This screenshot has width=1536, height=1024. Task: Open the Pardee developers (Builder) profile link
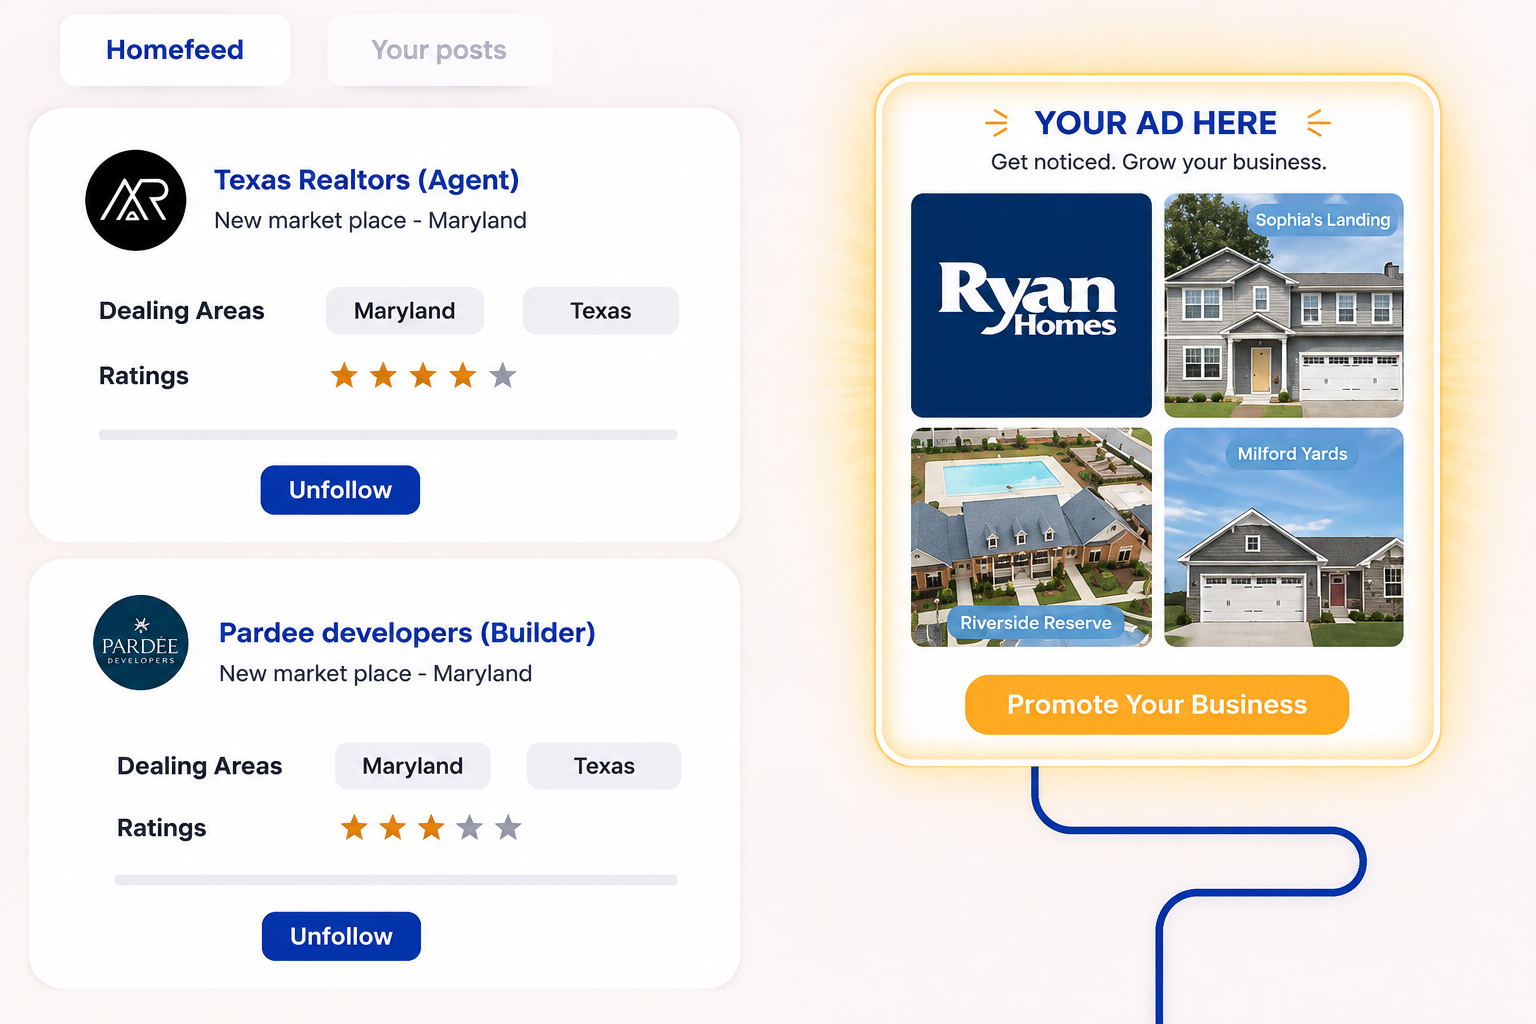(407, 633)
